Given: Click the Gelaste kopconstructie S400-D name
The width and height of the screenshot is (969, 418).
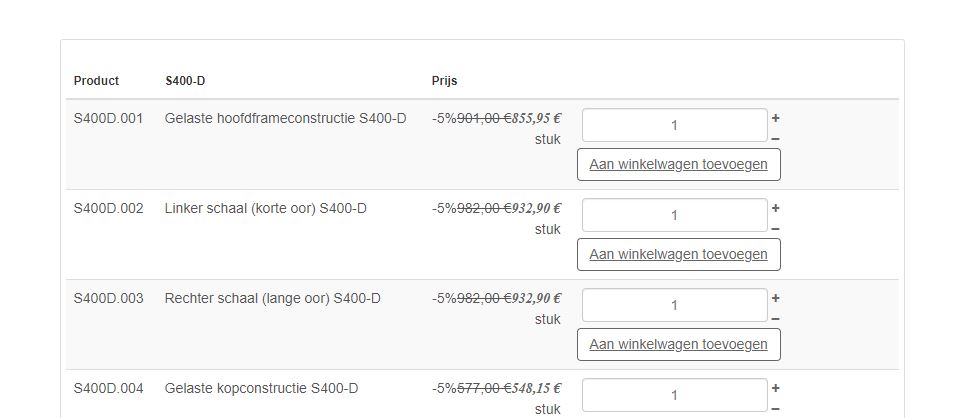Looking at the screenshot, I should click(261, 388).
